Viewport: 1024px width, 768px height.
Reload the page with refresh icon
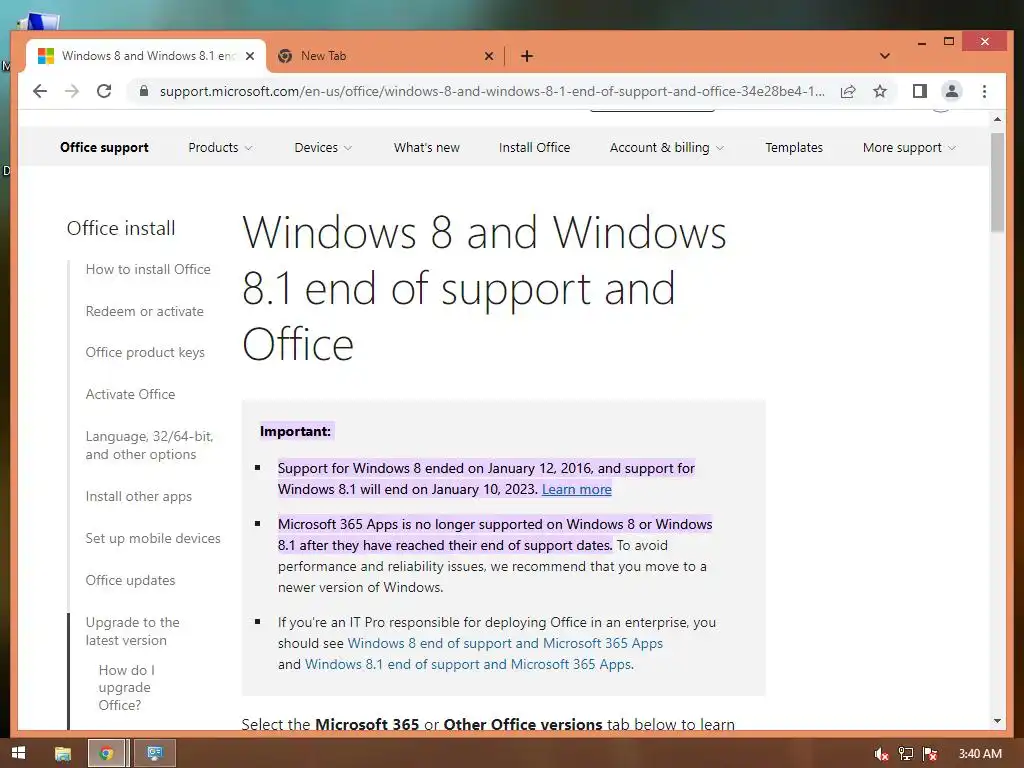pyautogui.click(x=104, y=91)
